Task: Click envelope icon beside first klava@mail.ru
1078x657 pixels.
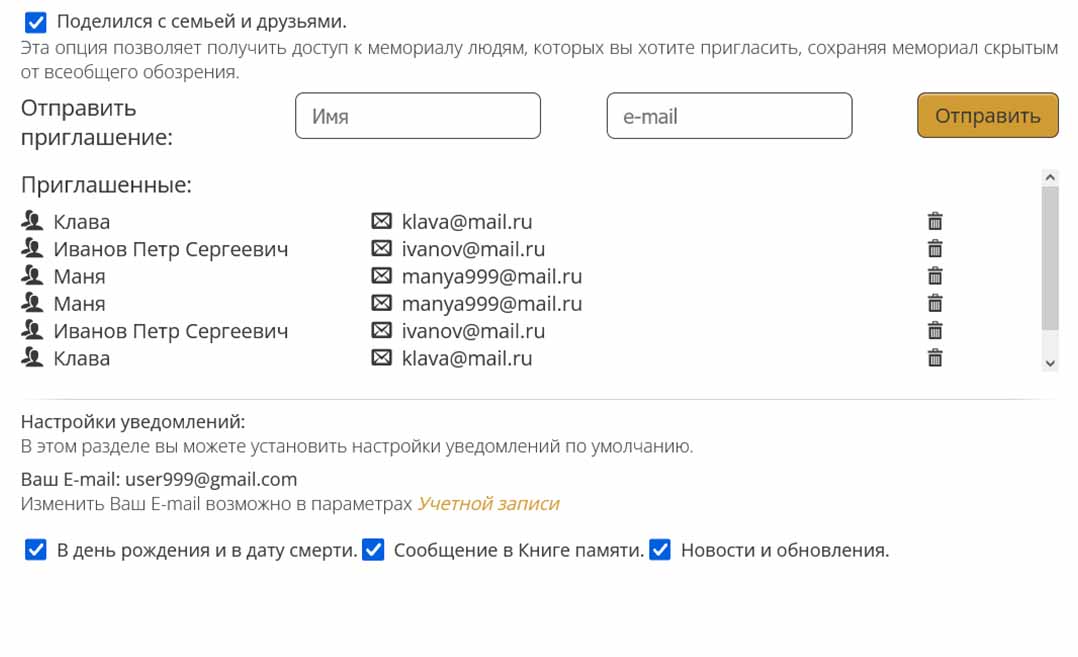Action: click(381, 222)
